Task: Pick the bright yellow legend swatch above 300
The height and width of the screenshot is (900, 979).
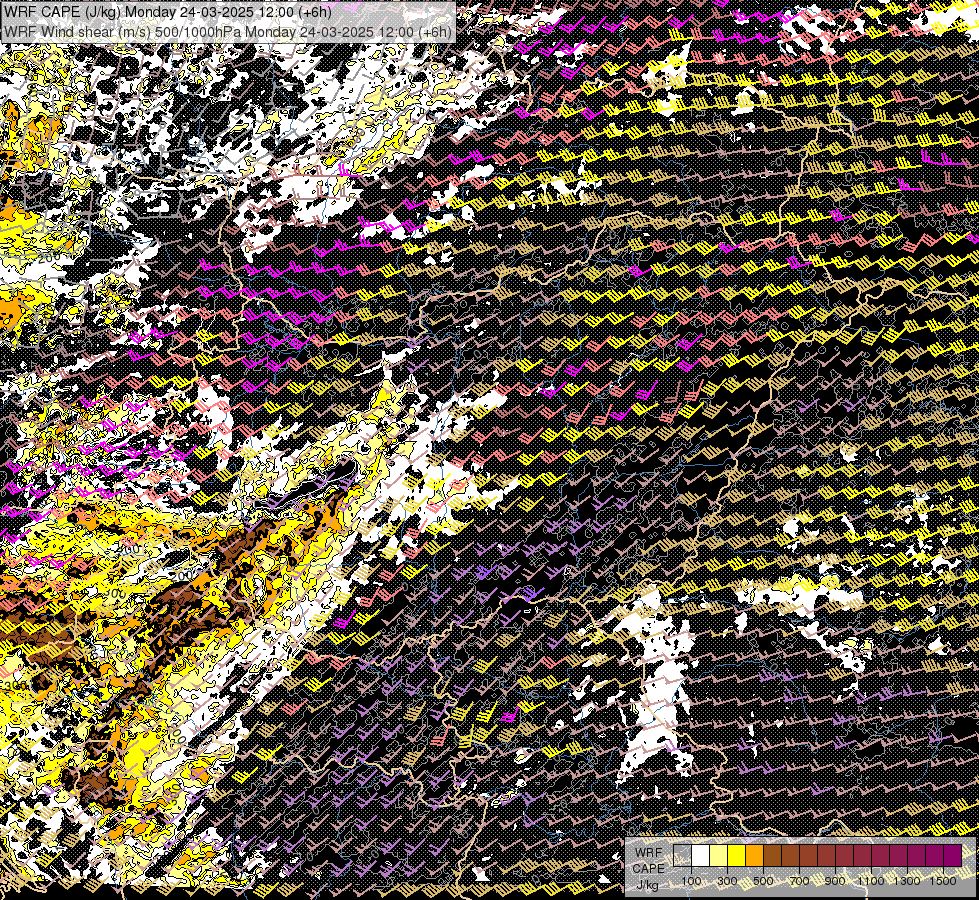Action: coord(737,856)
